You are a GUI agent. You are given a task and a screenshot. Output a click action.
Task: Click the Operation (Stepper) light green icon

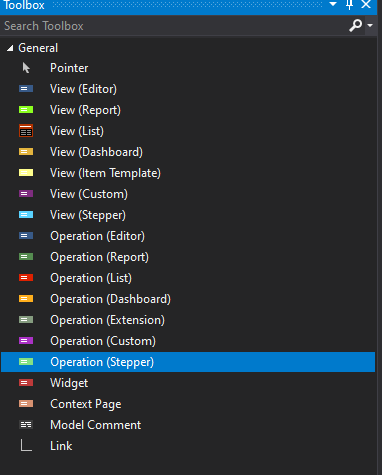click(x=26, y=362)
